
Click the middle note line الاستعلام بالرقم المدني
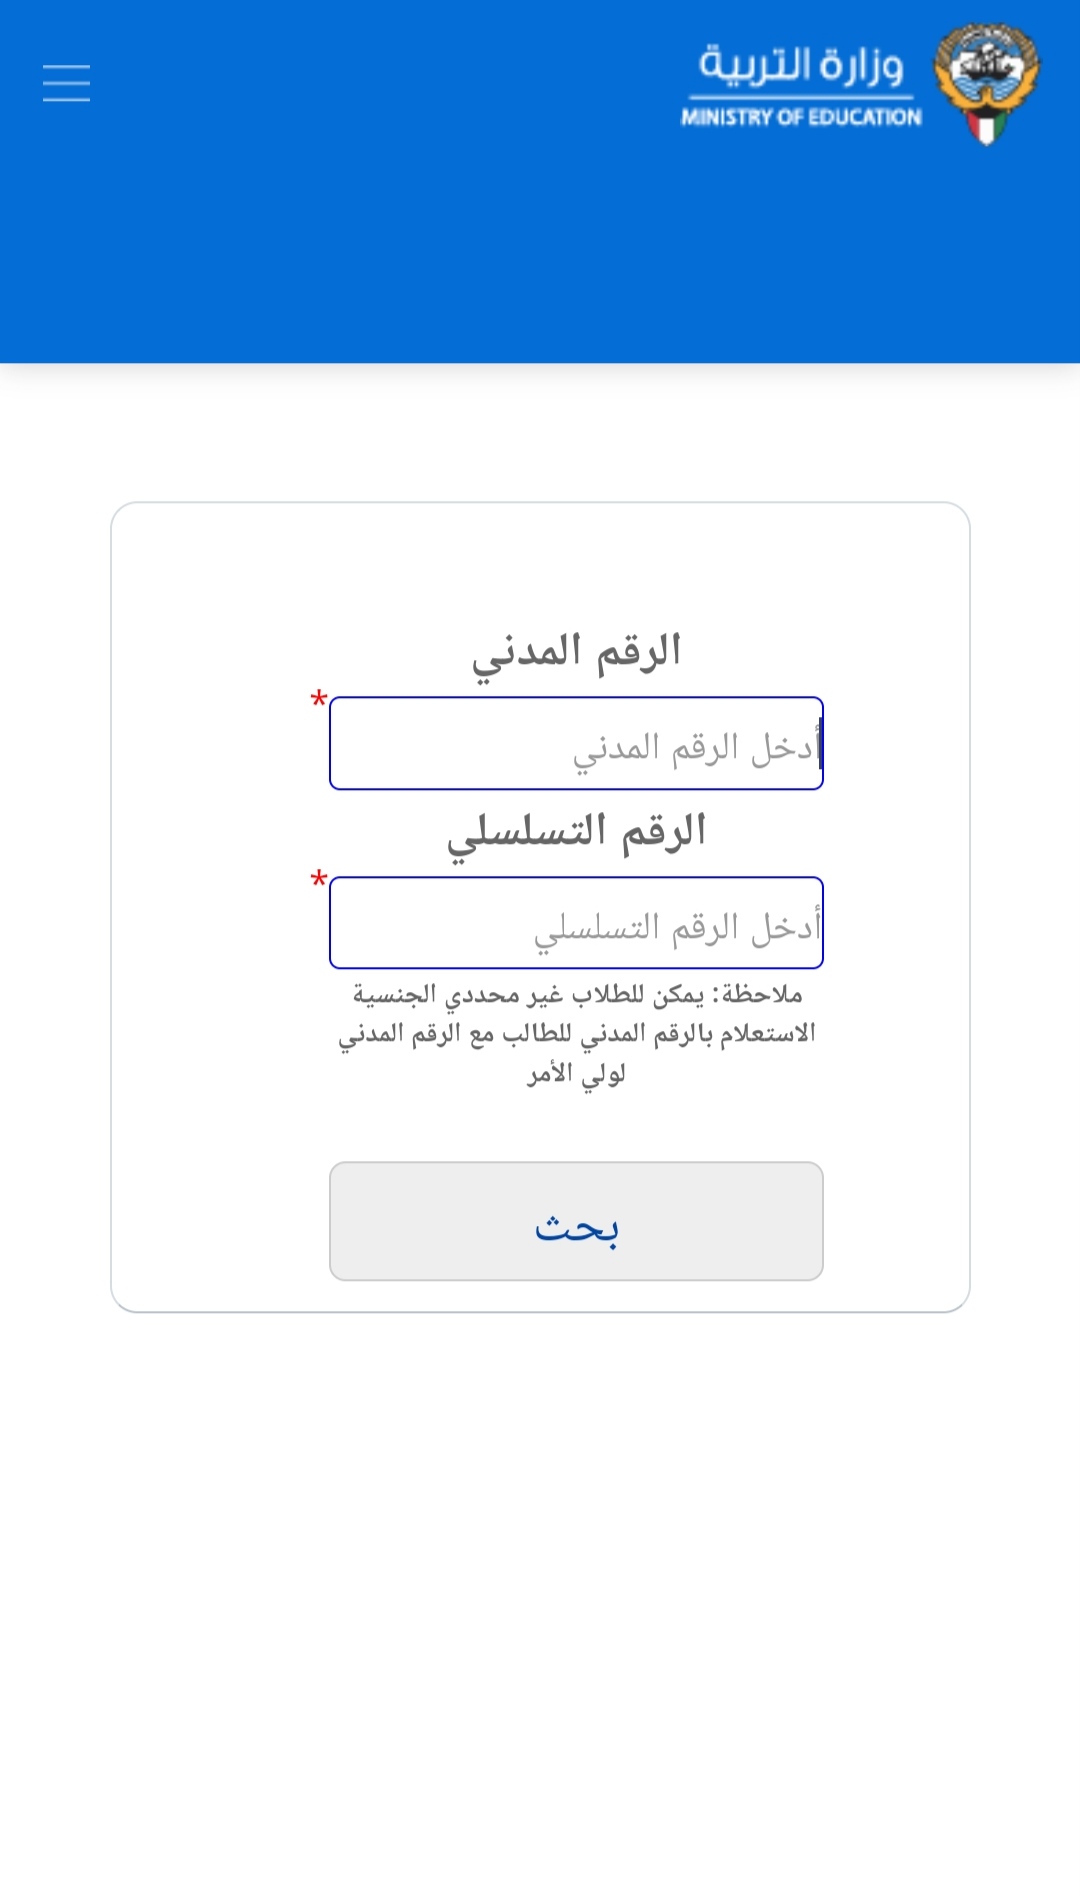pos(577,1034)
